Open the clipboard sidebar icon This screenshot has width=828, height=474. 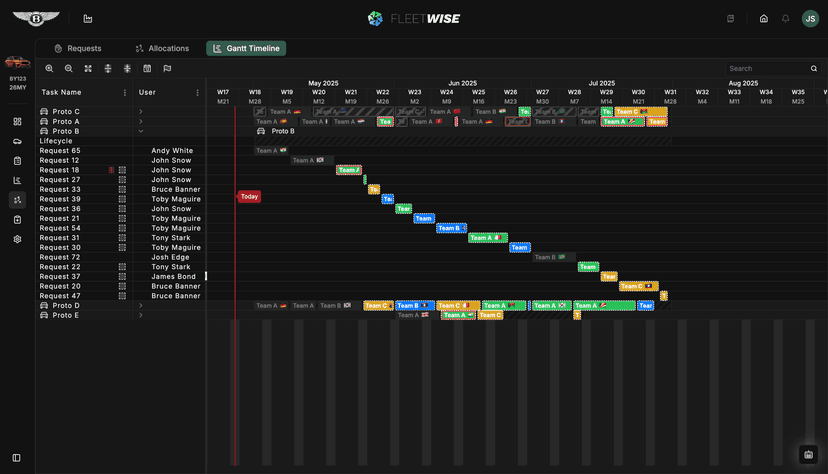click(x=17, y=160)
